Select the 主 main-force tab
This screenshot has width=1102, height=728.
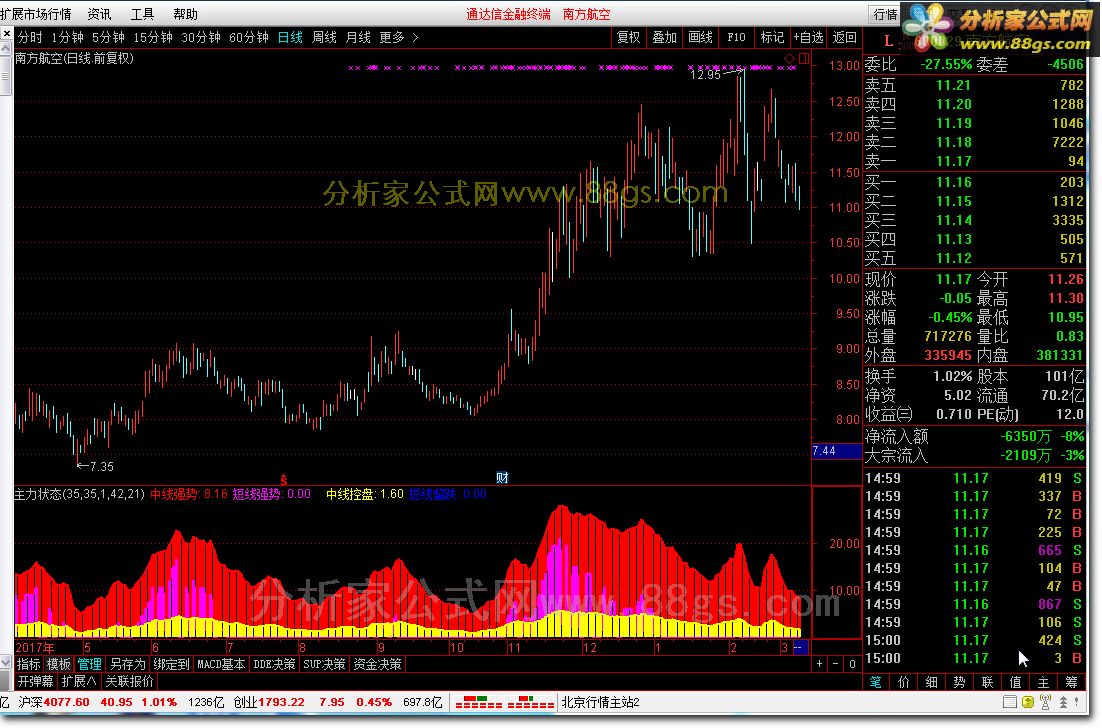click(1044, 682)
